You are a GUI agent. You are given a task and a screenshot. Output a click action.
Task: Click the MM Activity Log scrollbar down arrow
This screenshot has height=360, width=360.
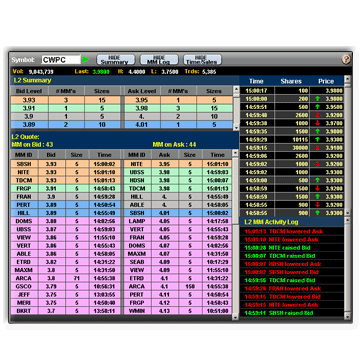coord(347,316)
